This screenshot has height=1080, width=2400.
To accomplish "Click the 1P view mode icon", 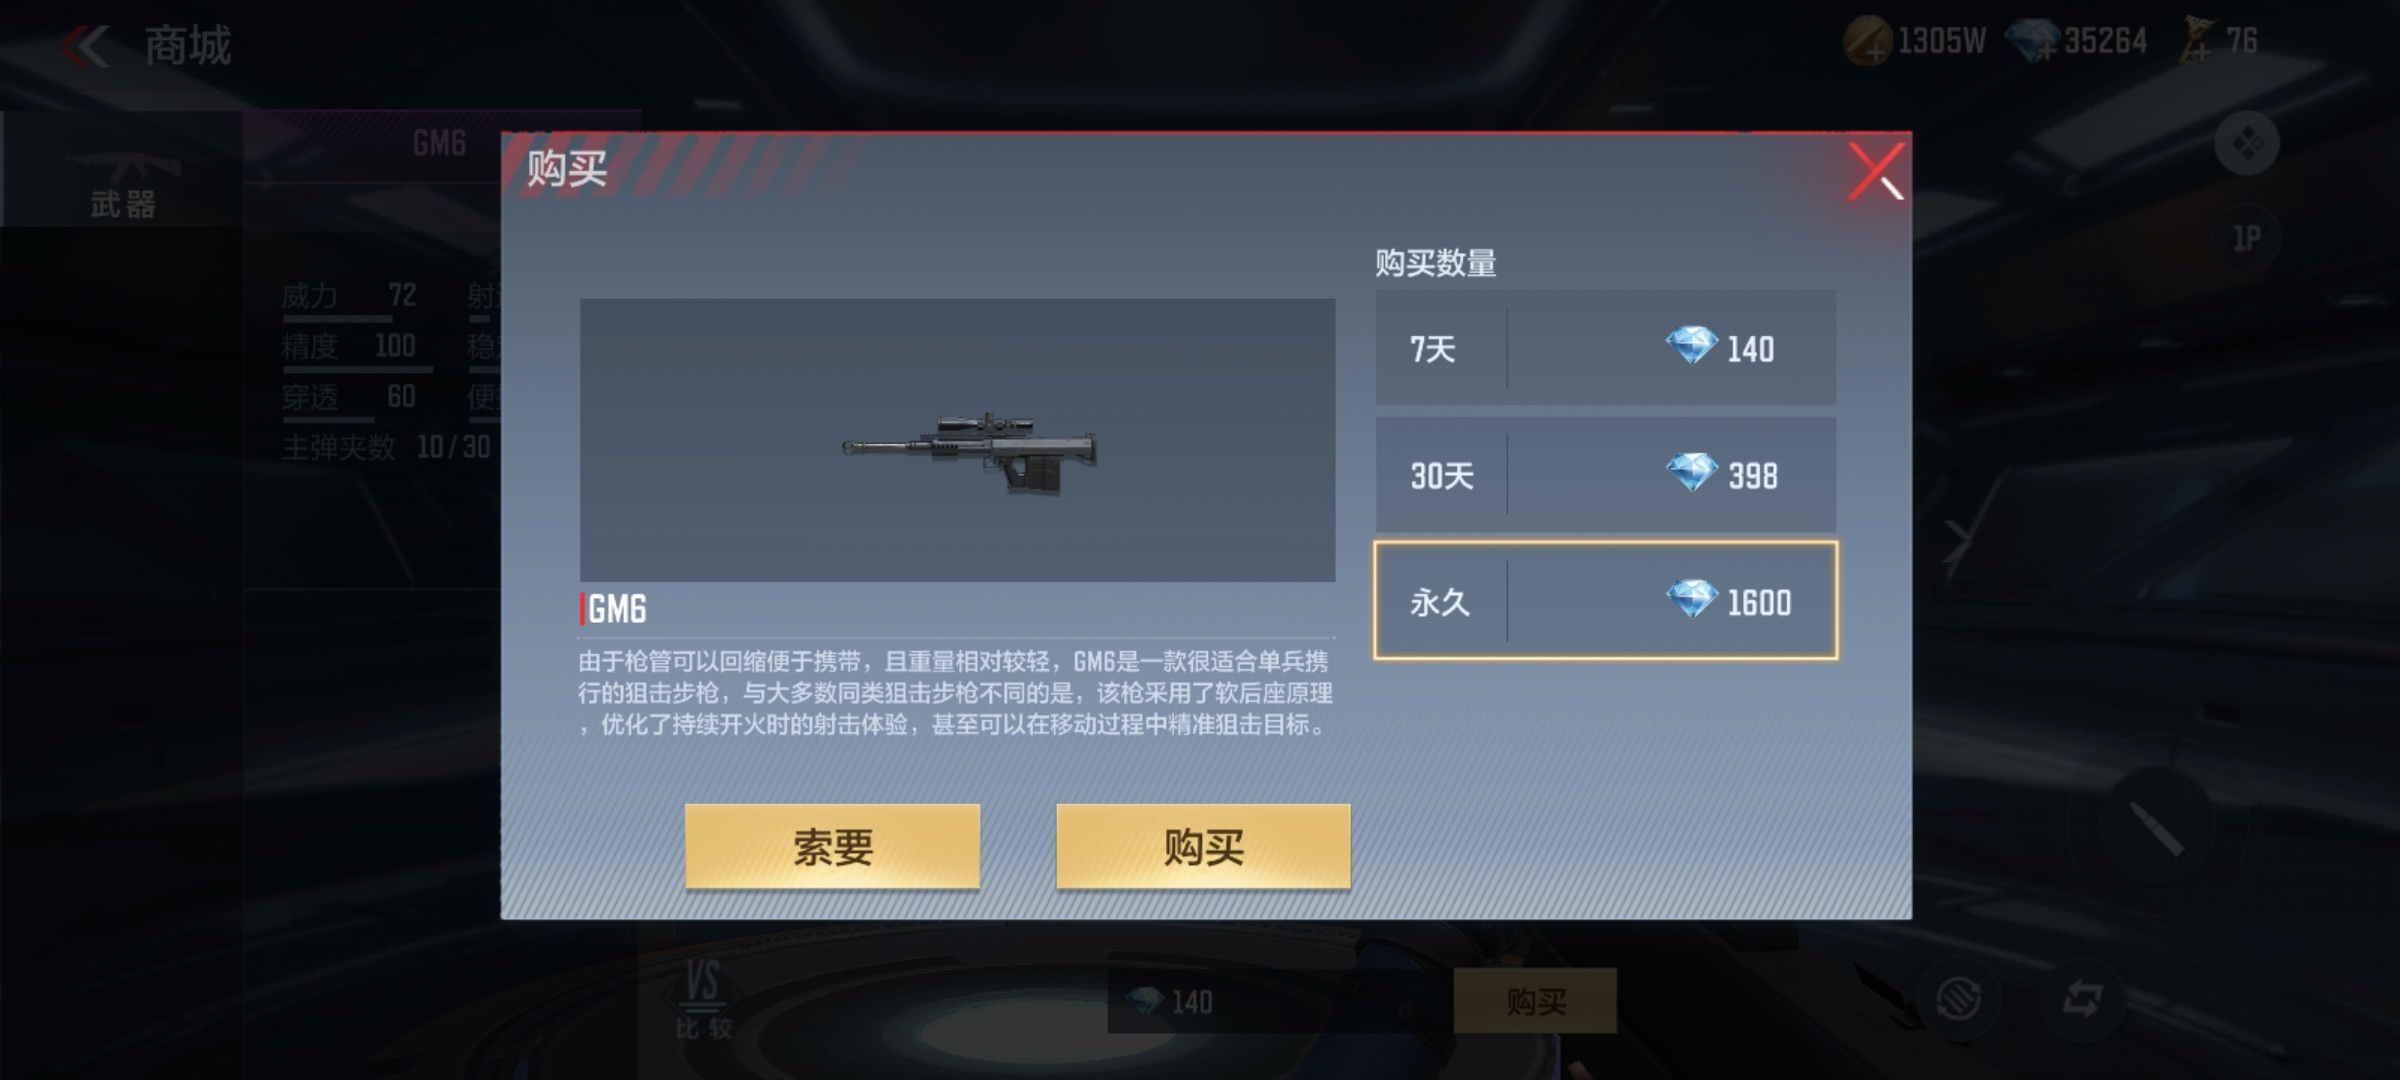I will click(2247, 238).
